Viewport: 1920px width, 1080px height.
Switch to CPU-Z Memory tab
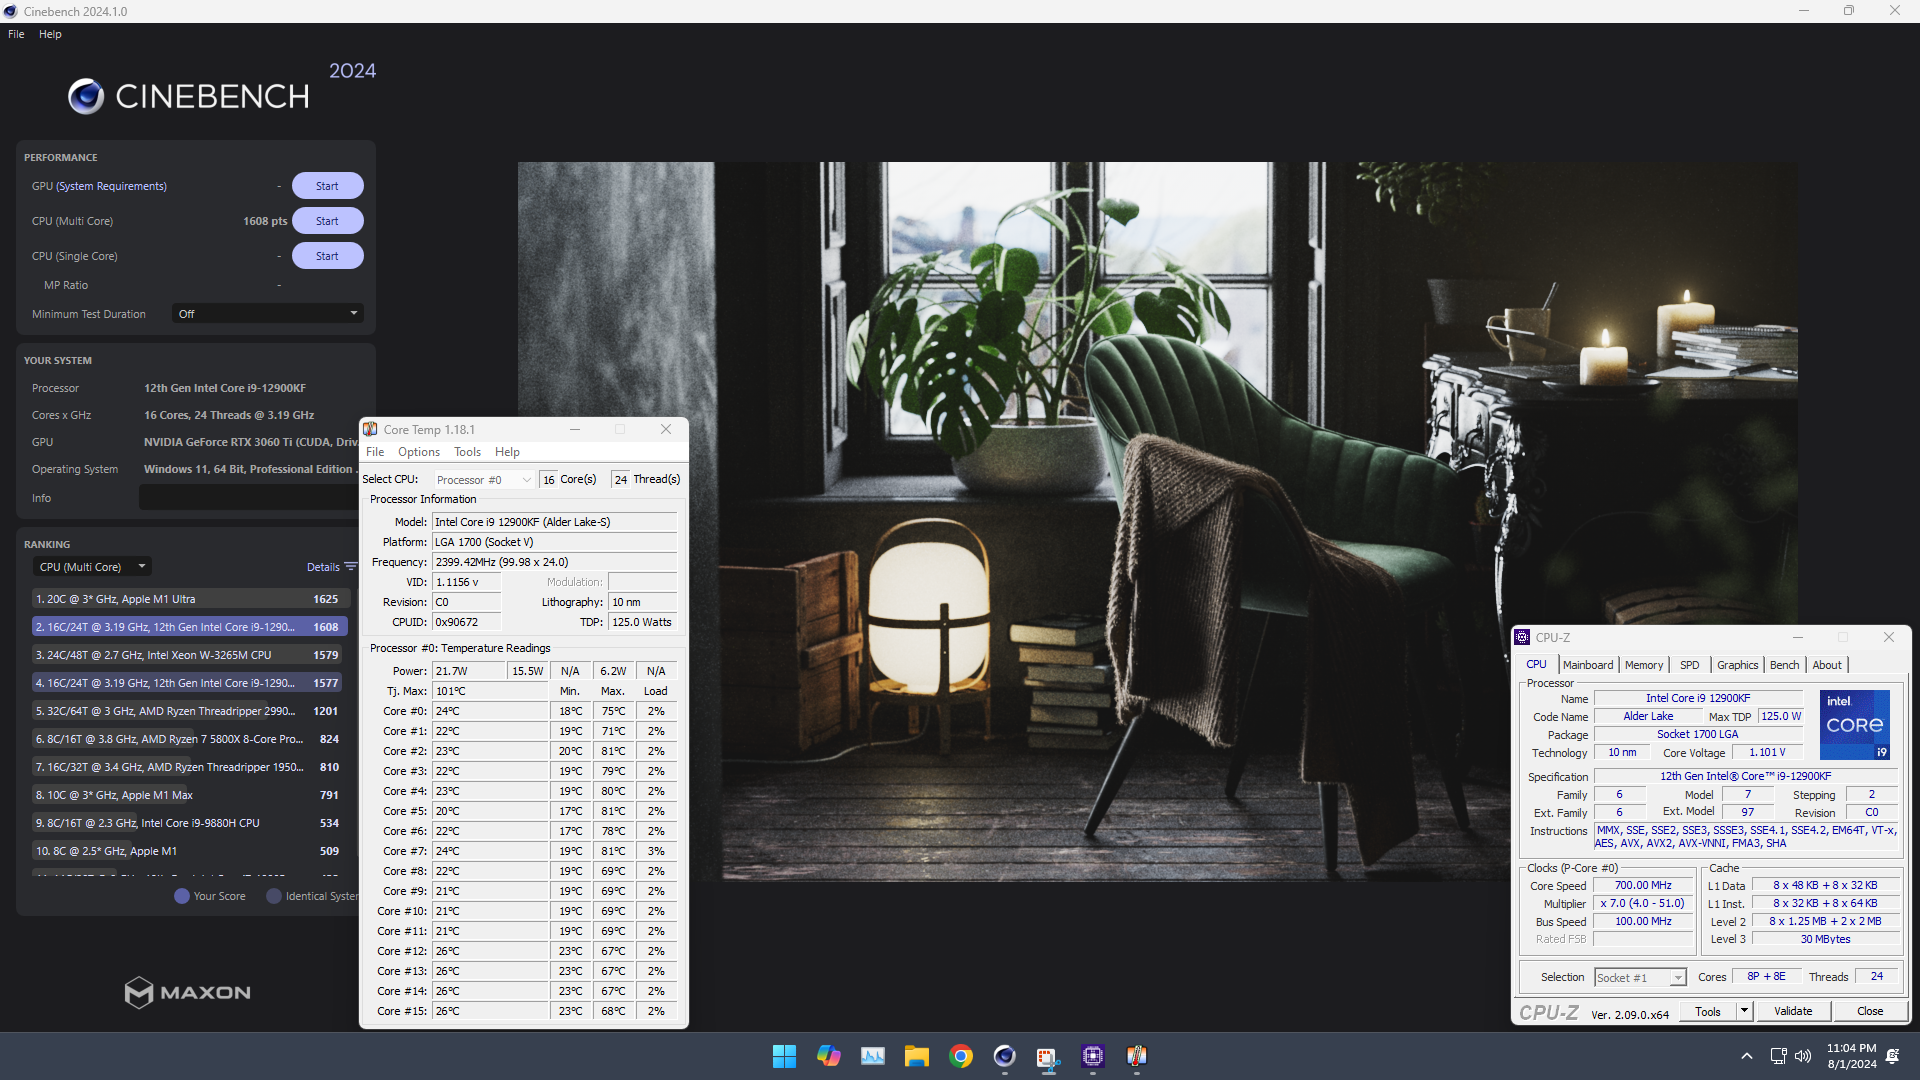(x=1644, y=665)
